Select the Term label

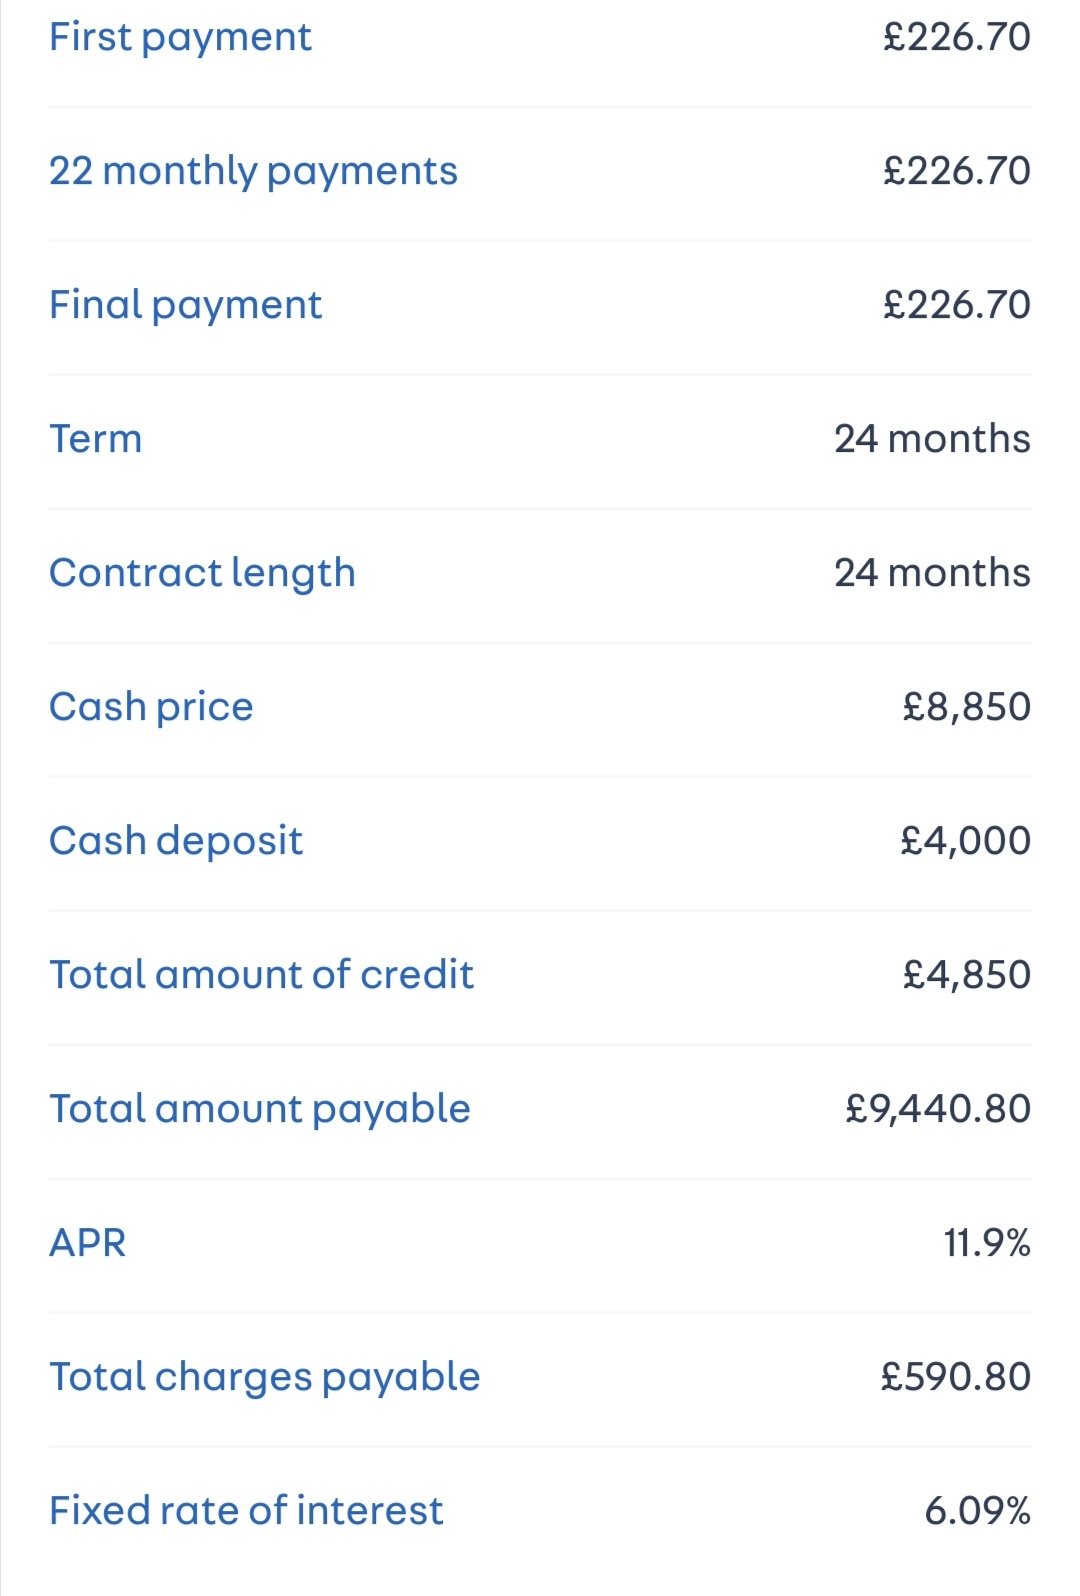tap(96, 439)
